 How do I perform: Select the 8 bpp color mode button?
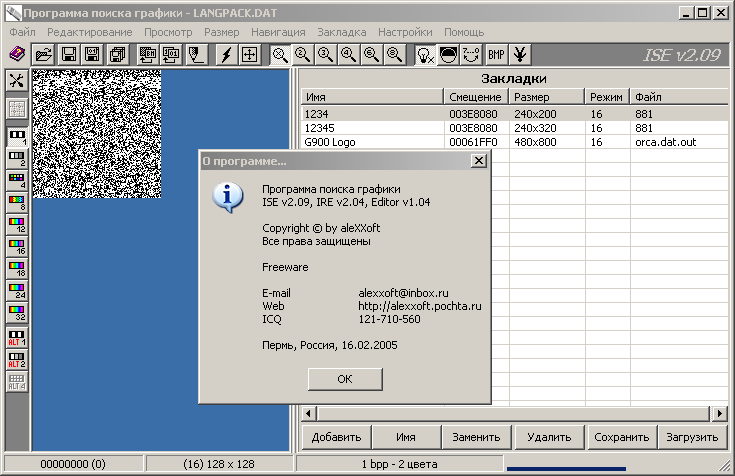pyautogui.click(x=16, y=203)
